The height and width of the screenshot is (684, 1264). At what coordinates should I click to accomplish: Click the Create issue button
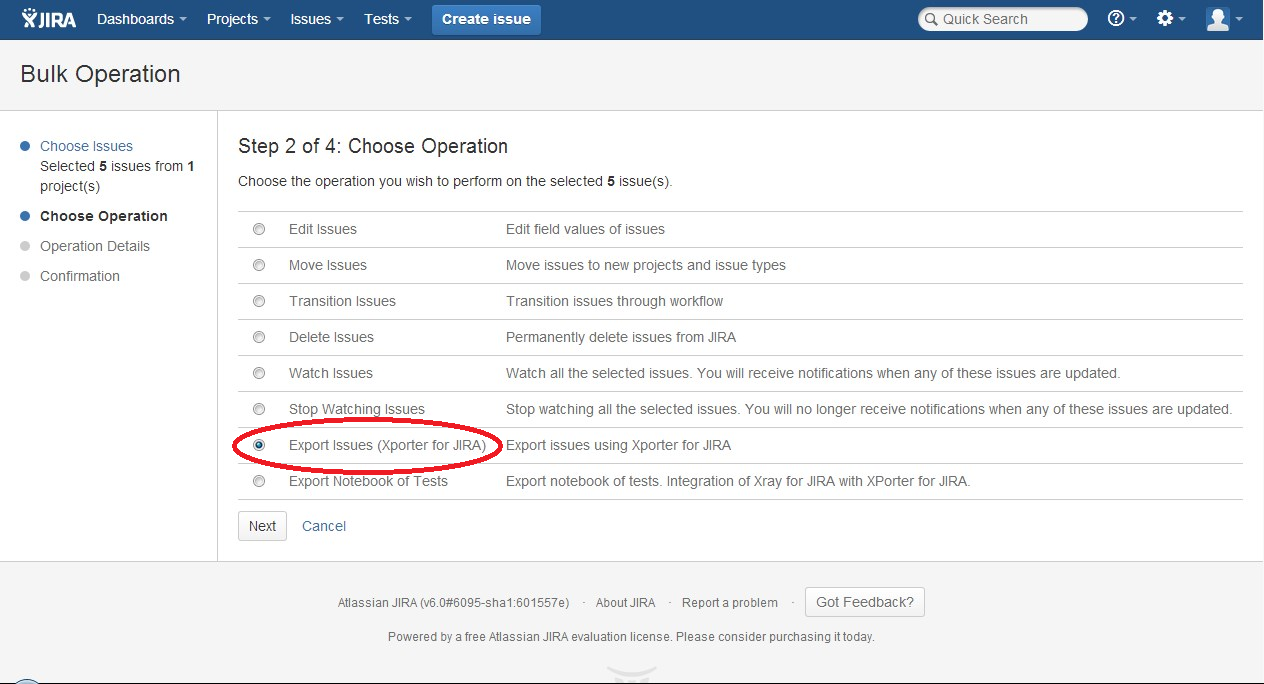486,19
